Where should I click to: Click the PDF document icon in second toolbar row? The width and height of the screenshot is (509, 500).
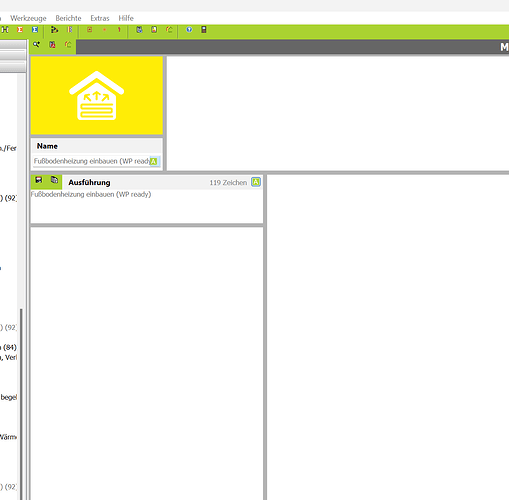[52, 44]
